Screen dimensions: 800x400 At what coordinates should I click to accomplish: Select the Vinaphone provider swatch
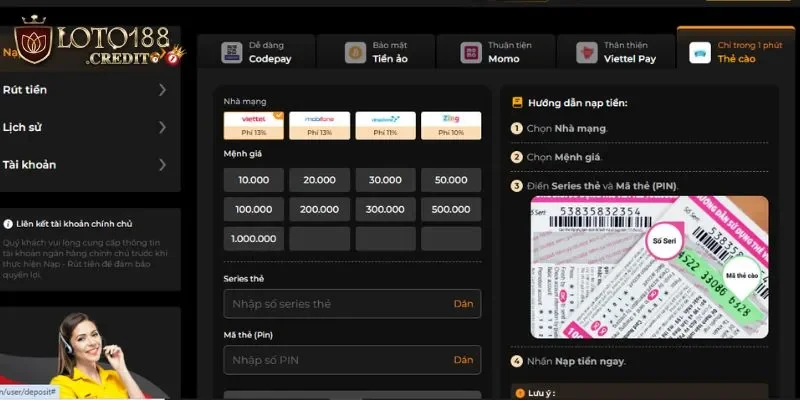pos(385,125)
